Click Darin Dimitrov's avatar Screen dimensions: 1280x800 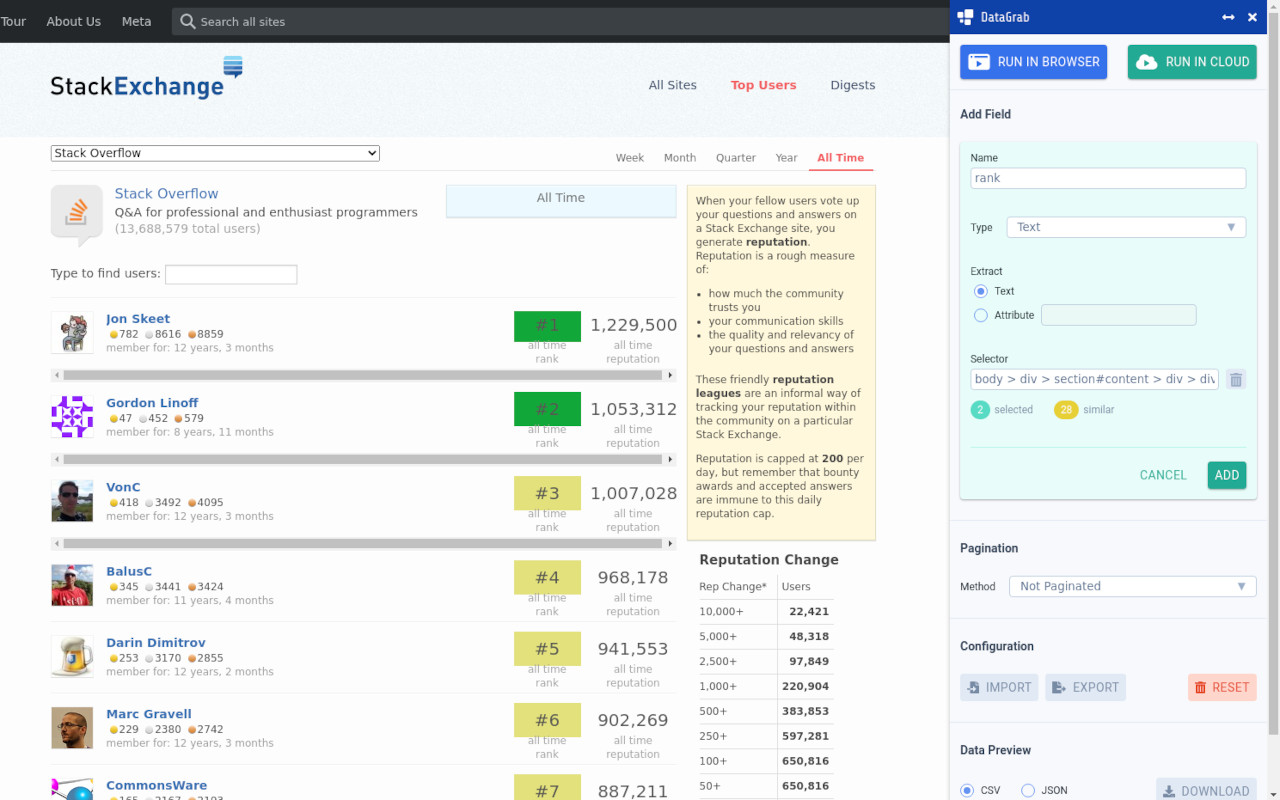coord(72,656)
